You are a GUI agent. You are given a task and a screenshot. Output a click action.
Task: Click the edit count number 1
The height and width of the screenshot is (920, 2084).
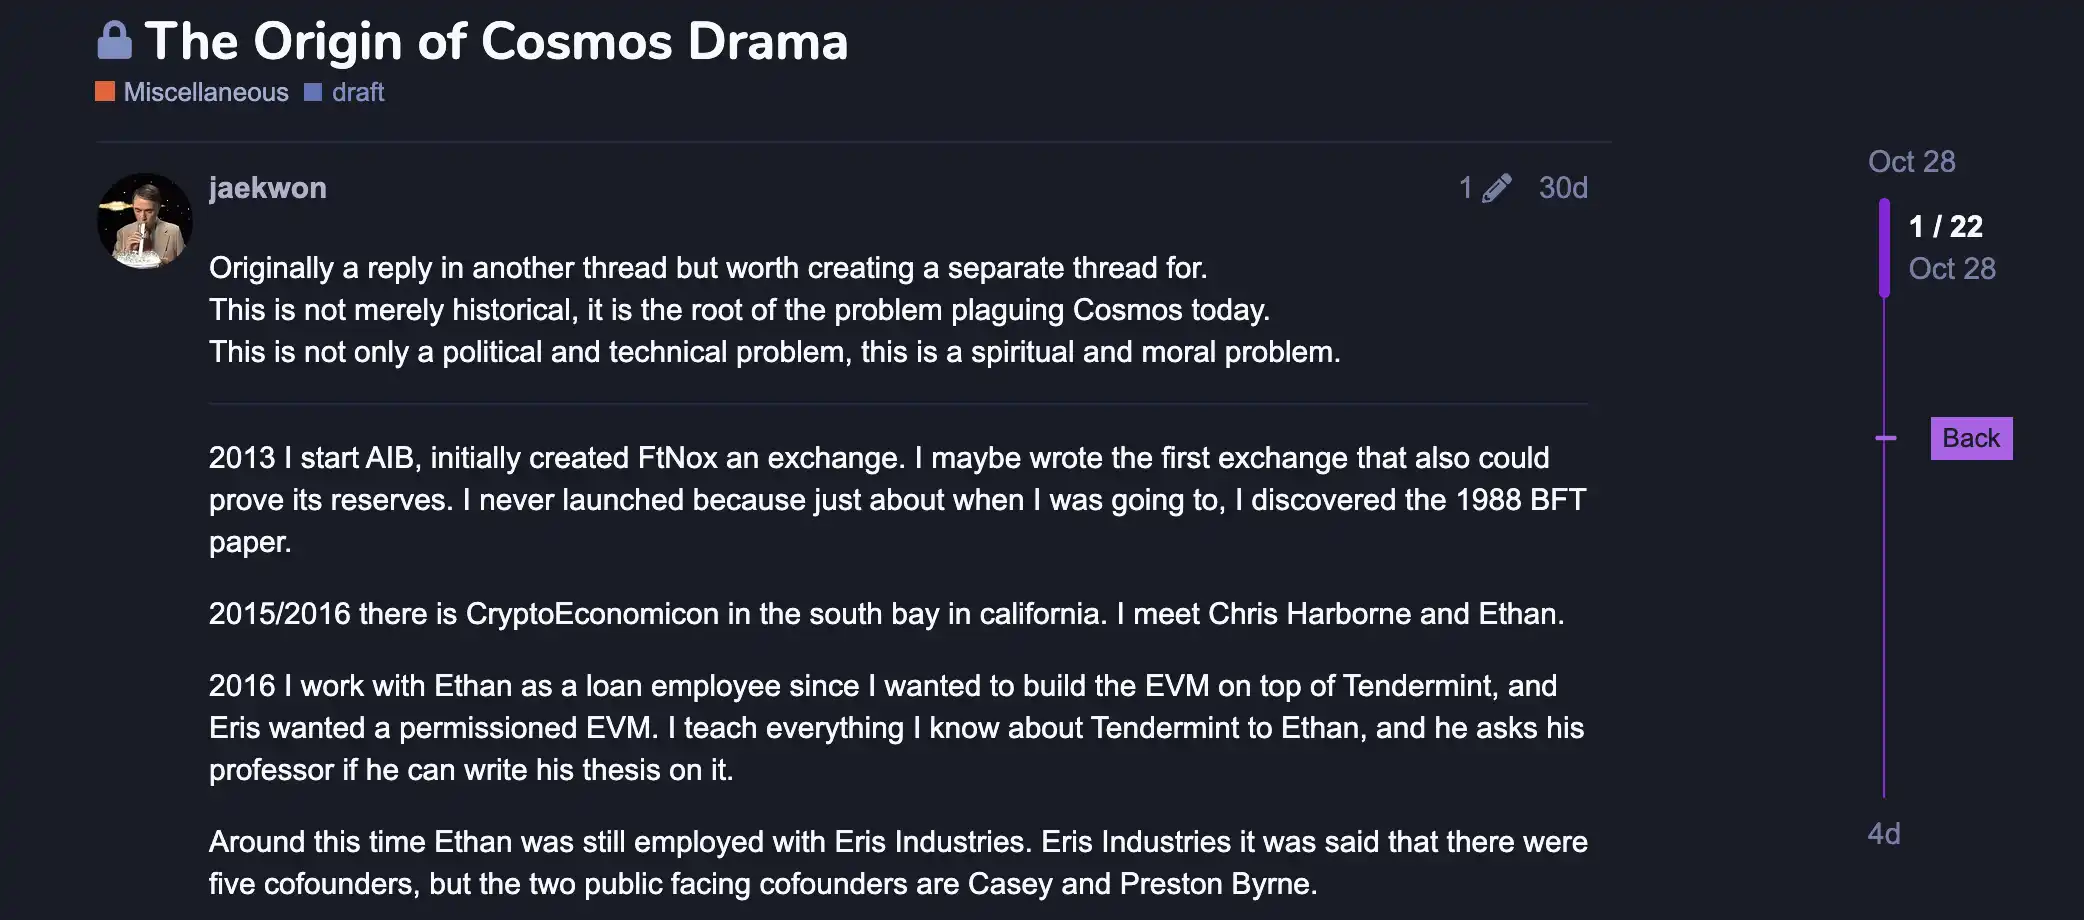1465,188
